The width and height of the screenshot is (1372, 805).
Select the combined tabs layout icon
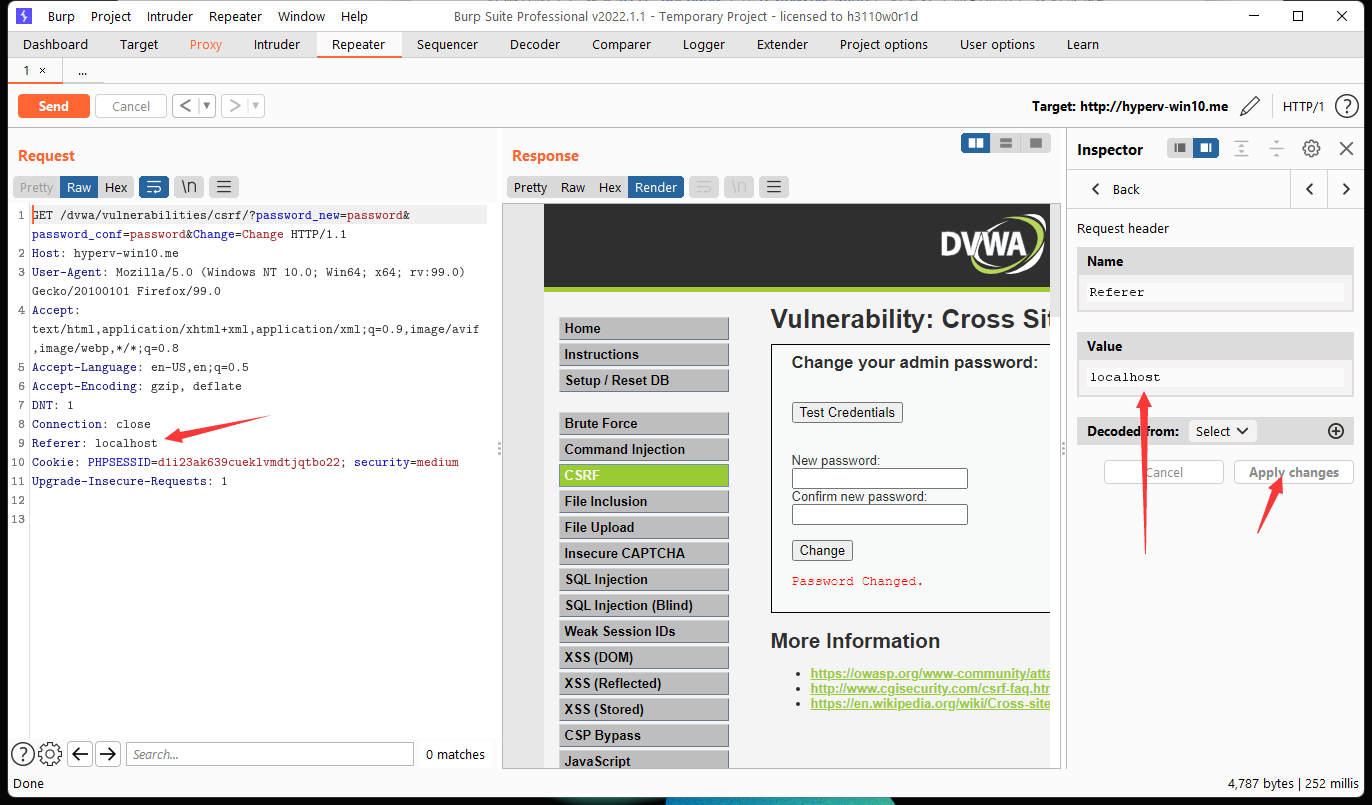click(1036, 143)
